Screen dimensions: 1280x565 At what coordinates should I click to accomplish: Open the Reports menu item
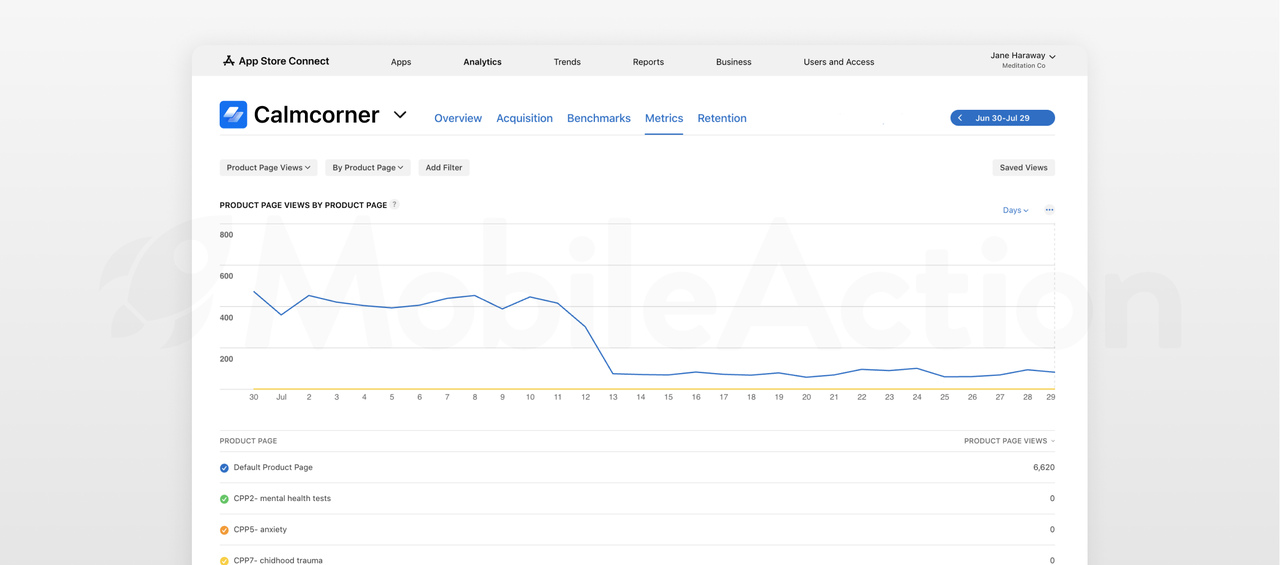click(648, 62)
